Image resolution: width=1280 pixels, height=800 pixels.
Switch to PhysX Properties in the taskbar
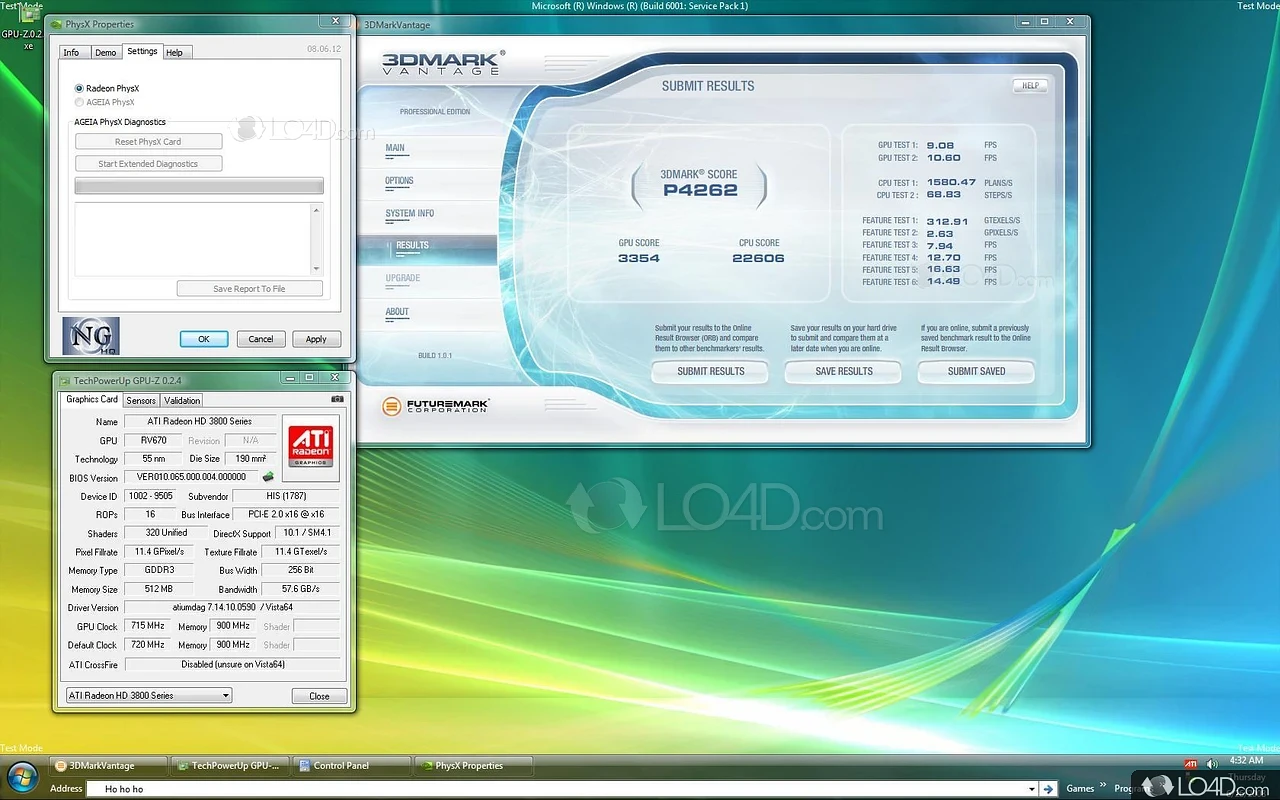point(474,766)
